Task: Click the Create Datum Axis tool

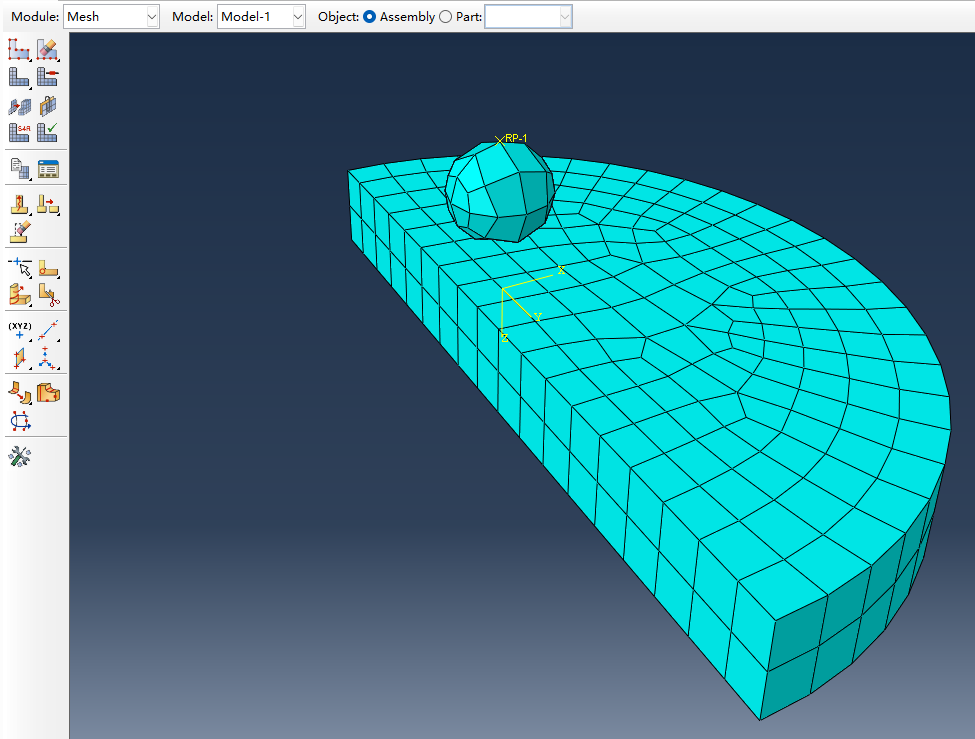Action: (47, 331)
